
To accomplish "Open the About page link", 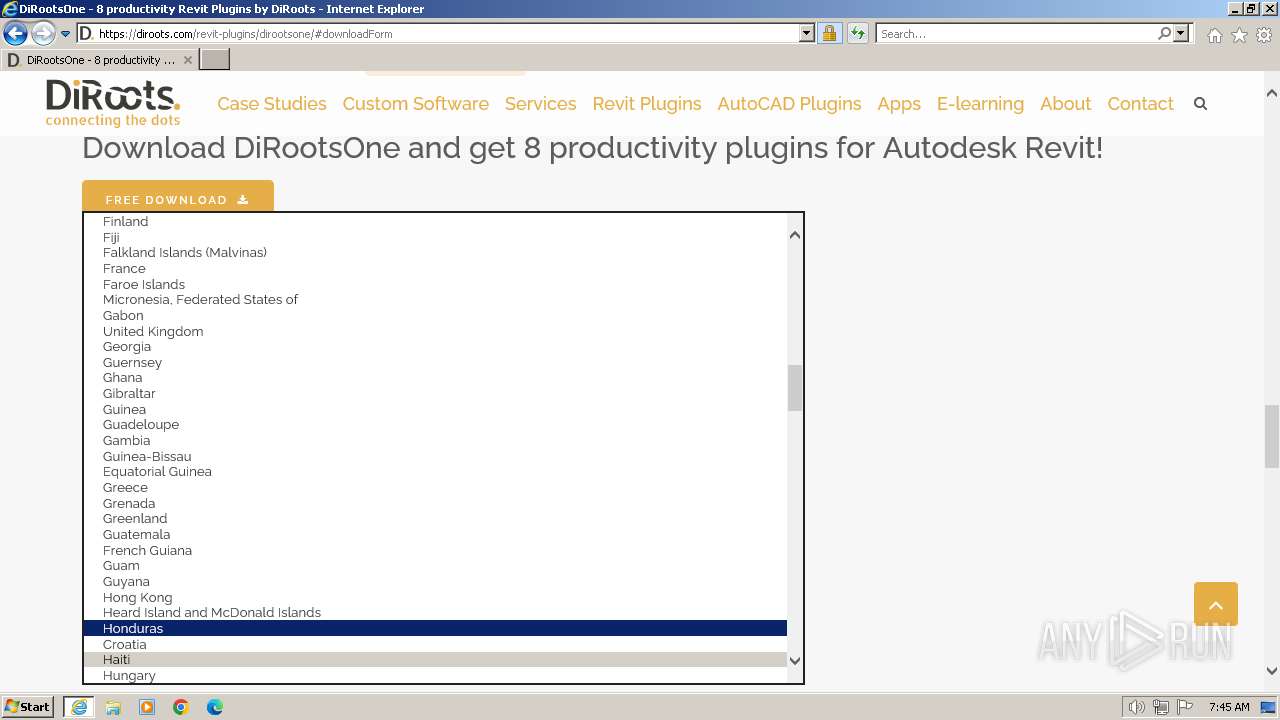I will [x=1065, y=104].
